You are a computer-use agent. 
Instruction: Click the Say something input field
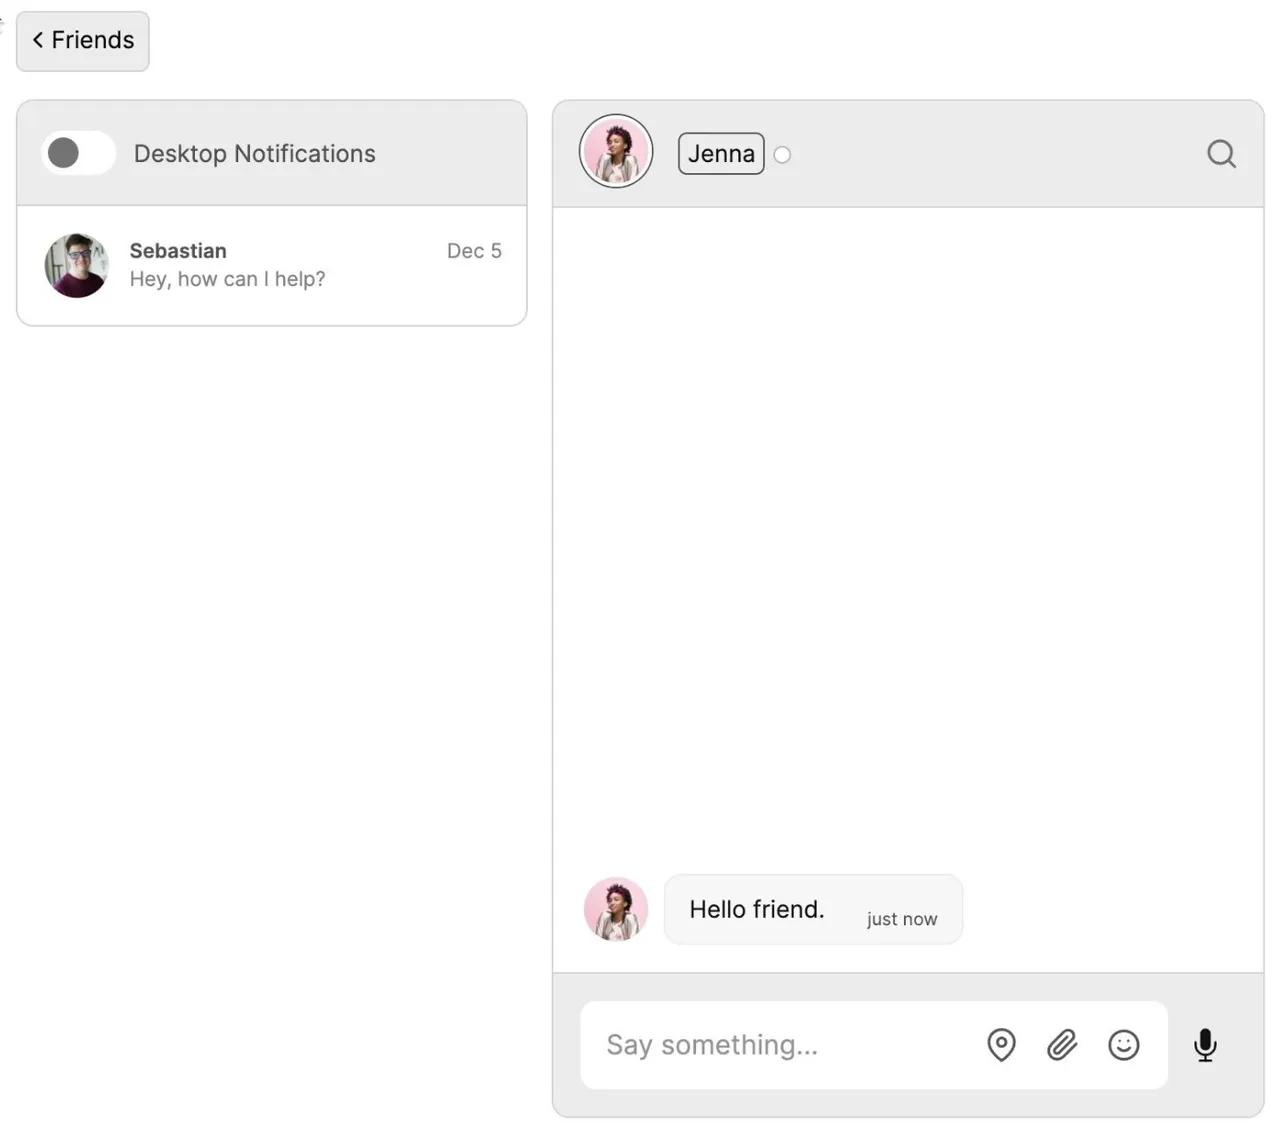780,1045
